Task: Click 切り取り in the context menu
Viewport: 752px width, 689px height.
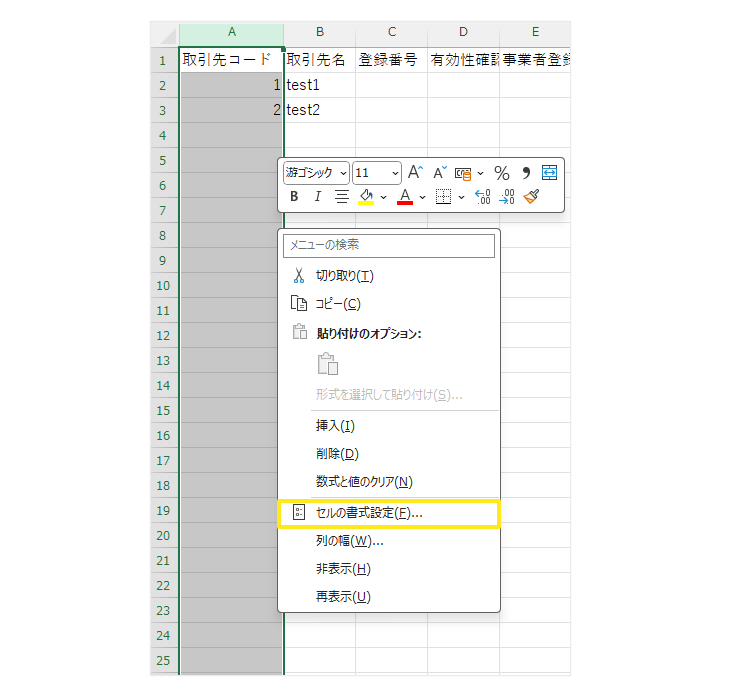Action: click(344, 276)
